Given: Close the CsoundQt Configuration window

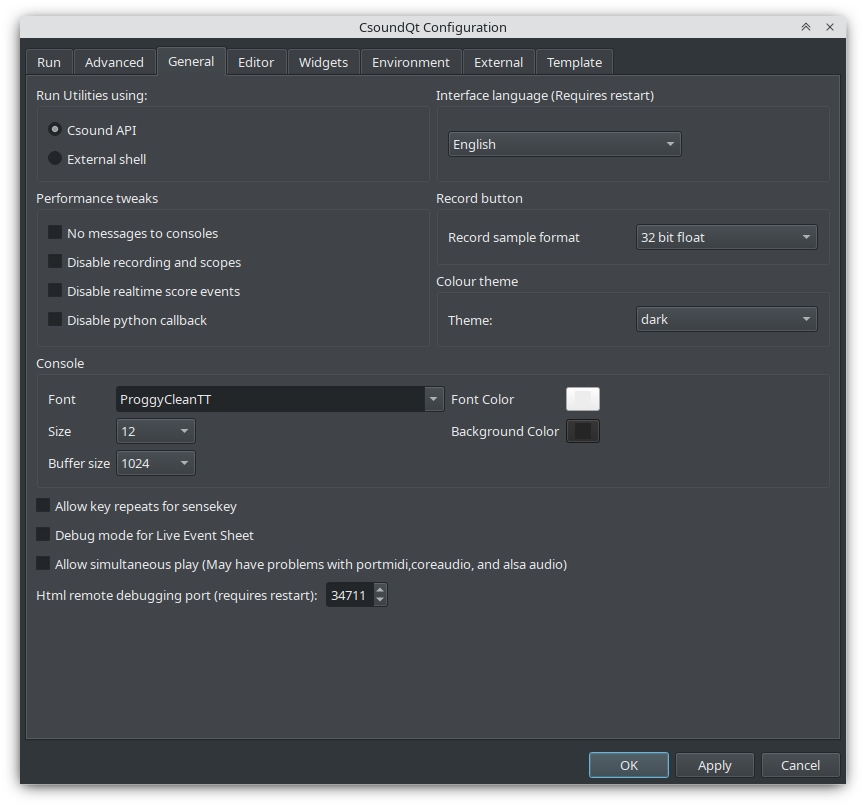Looking at the screenshot, I should (x=830, y=27).
